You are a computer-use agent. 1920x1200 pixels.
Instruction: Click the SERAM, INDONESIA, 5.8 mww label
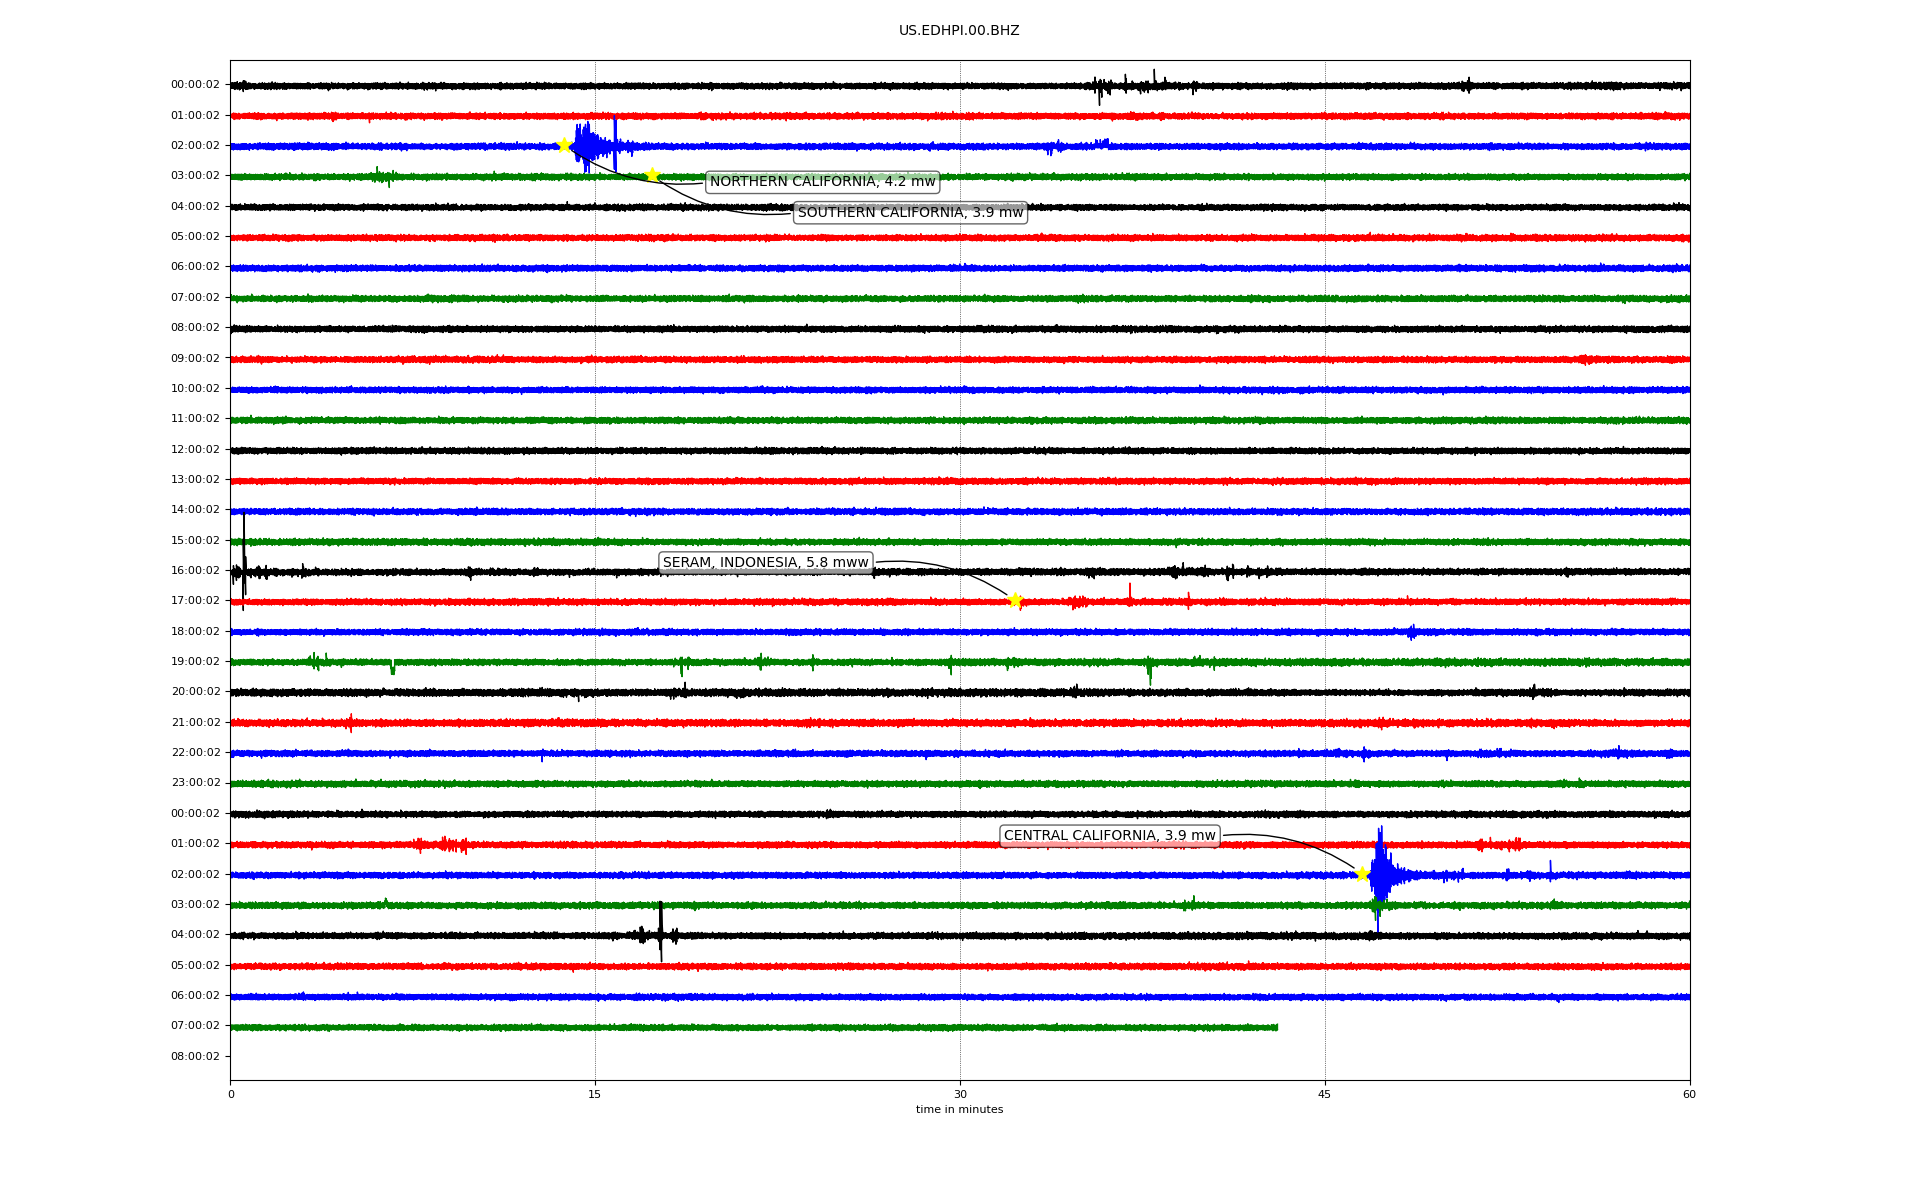pyautogui.click(x=765, y=563)
